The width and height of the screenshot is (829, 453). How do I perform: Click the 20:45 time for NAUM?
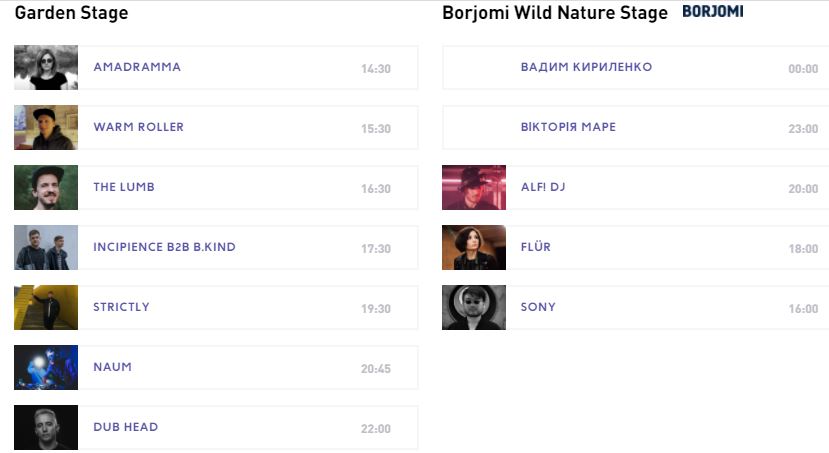tap(375, 369)
